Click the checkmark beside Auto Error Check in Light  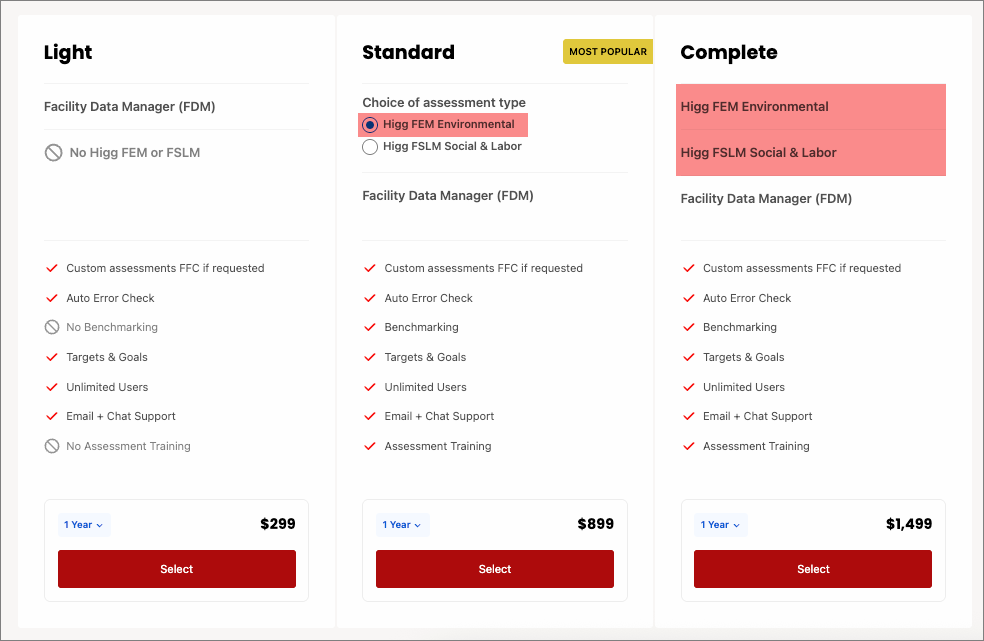[51, 297]
